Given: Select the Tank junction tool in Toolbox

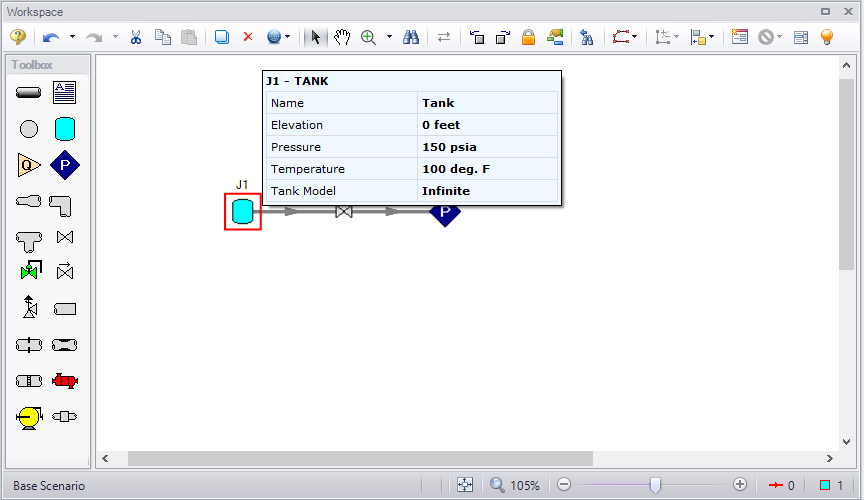Looking at the screenshot, I should (x=65, y=129).
